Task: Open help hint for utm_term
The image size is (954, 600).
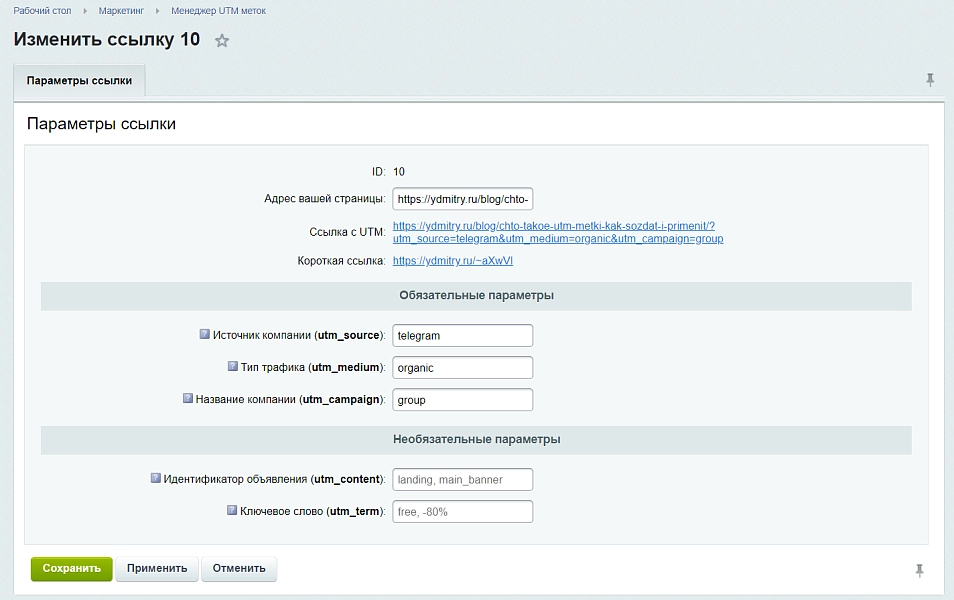Action: (x=232, y=511)
